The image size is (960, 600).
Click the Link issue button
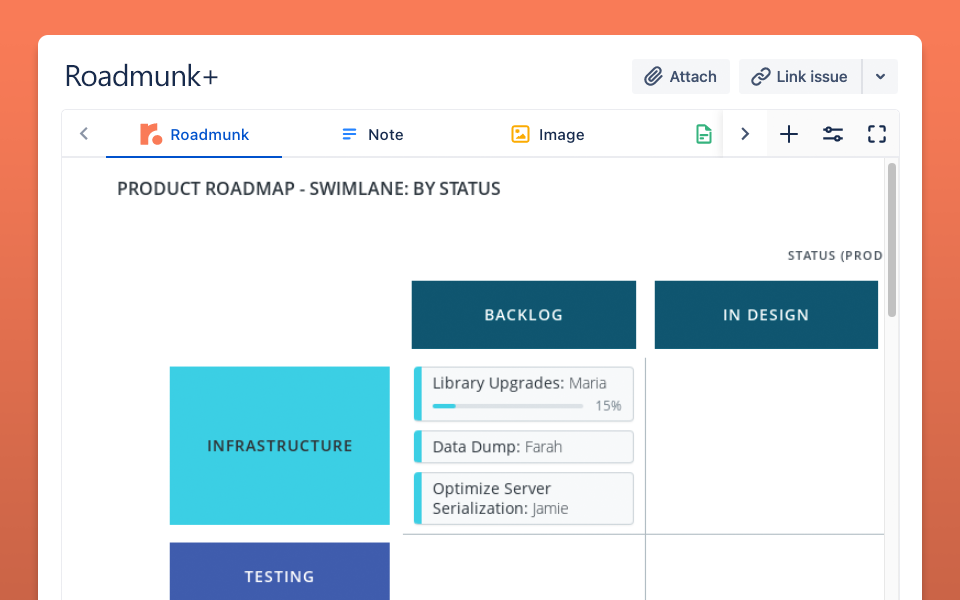[x=800, y=77]
